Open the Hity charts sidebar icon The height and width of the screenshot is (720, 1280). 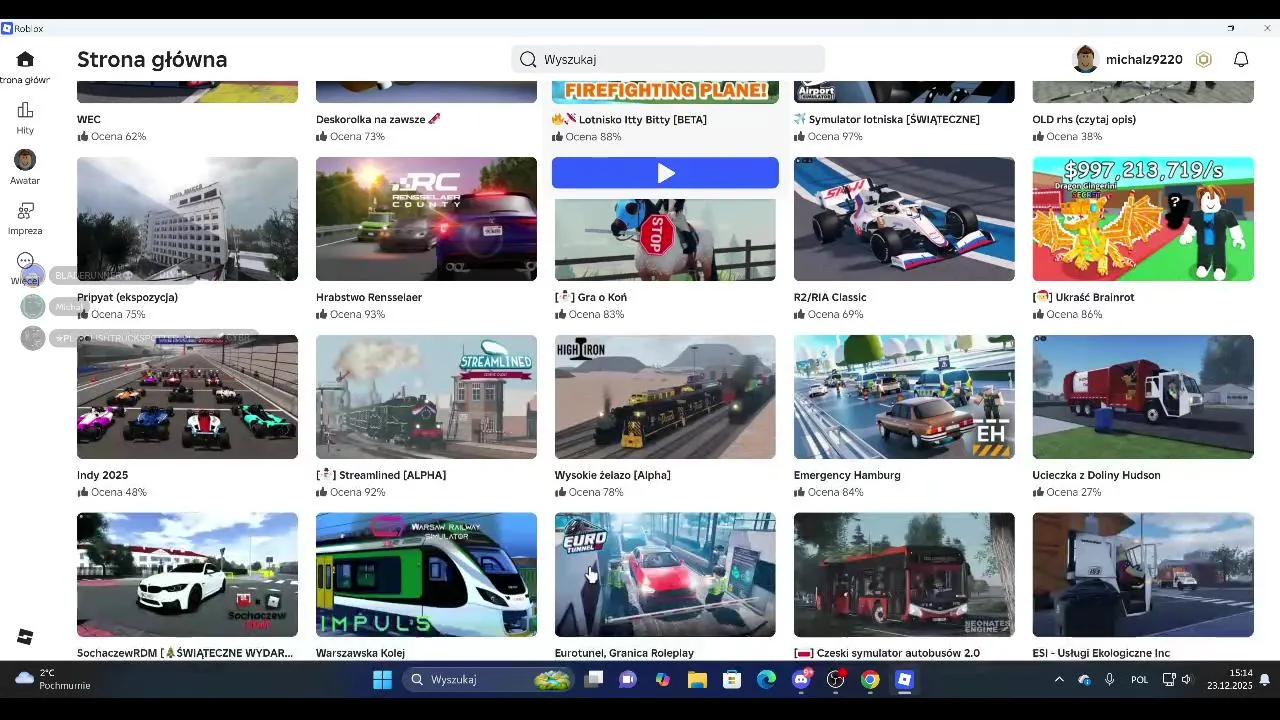(25, 110)
